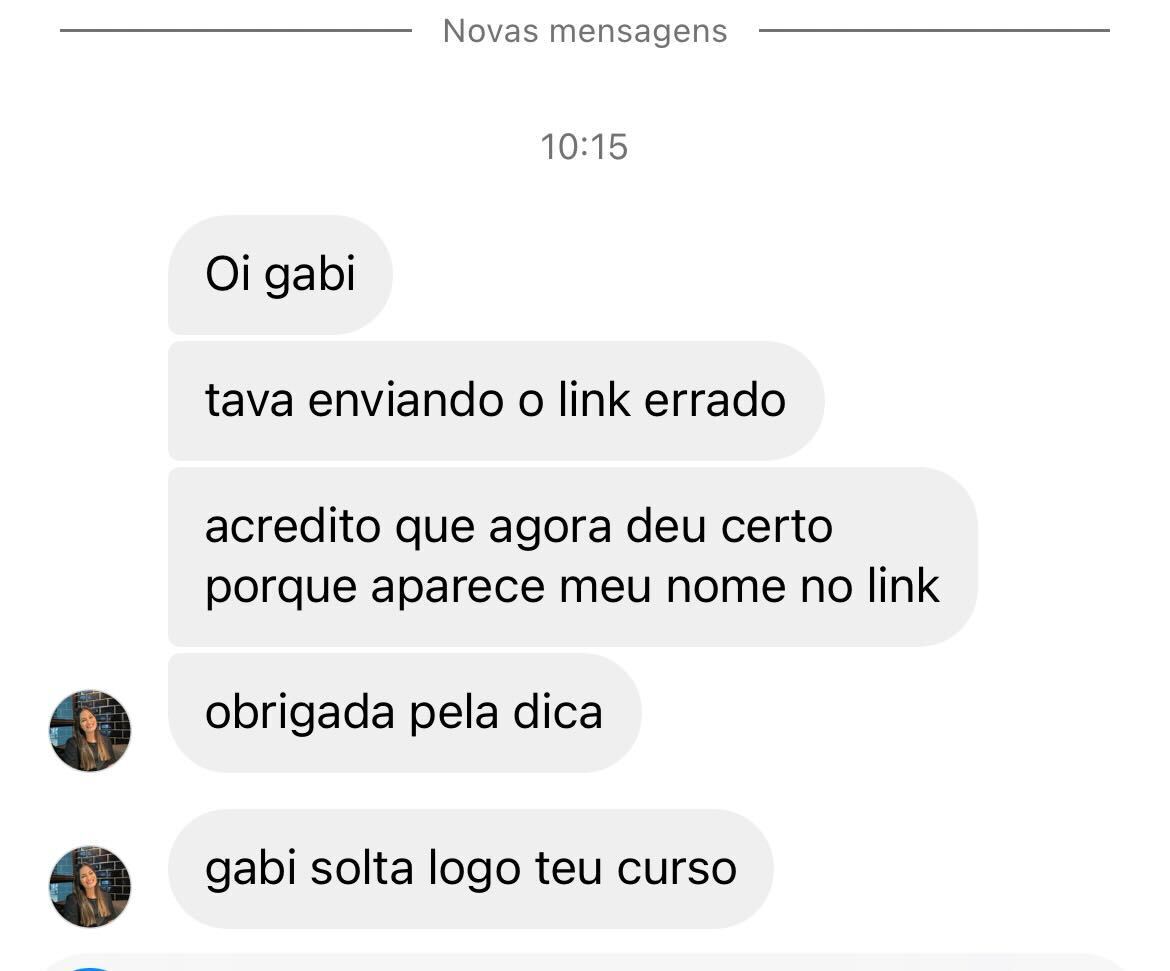Select the "tava enviando o link errado" message
Image resolution: width=1170 pixels, height=971 pixels.
[x=496, y=401]
